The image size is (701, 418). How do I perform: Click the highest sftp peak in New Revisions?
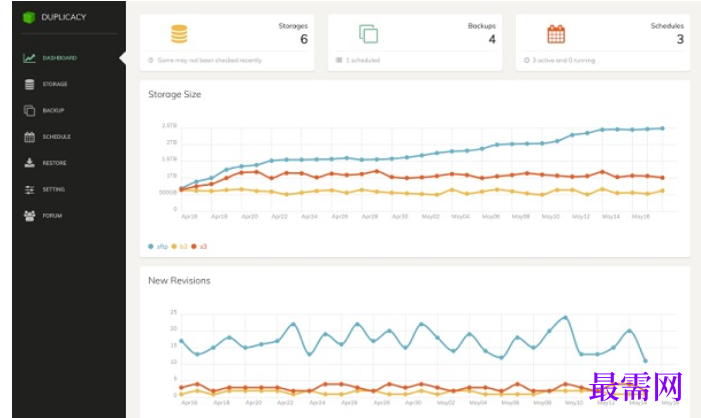pos(566,318)
